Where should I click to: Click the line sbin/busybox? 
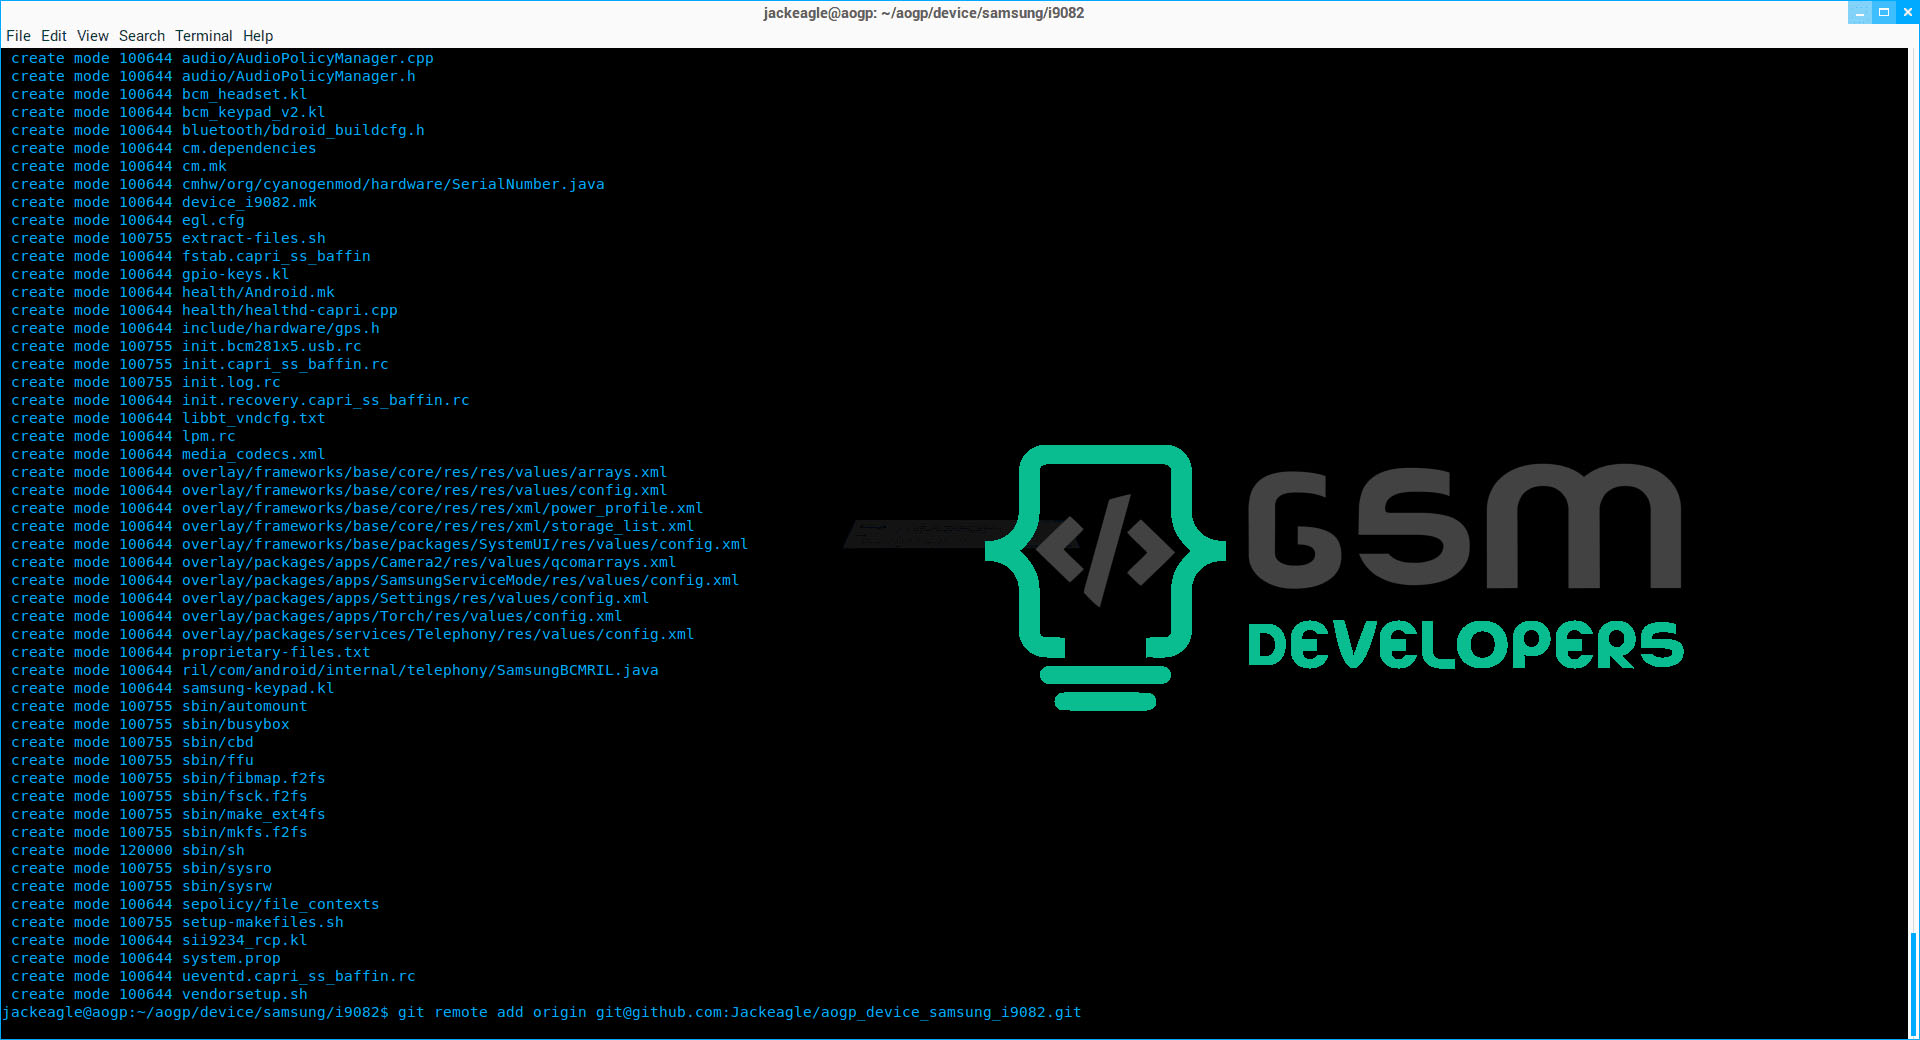coord(150,725)
